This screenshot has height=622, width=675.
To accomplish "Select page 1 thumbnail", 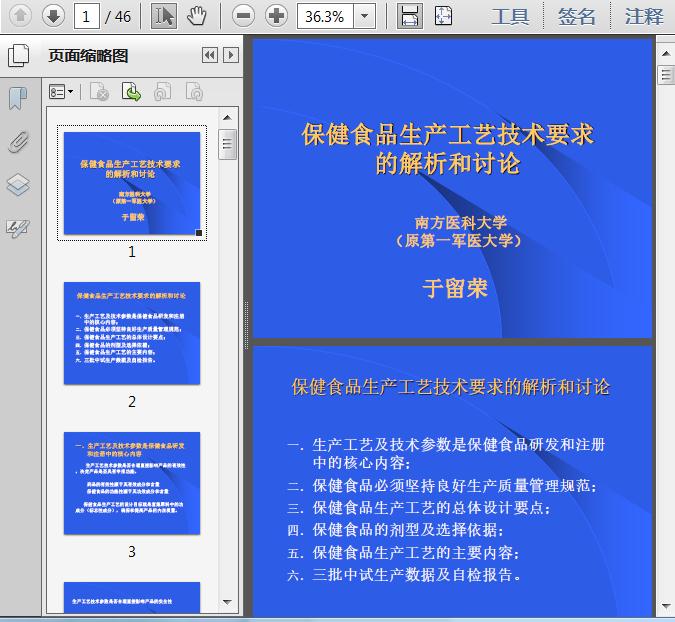I will [x=132, y=183].
